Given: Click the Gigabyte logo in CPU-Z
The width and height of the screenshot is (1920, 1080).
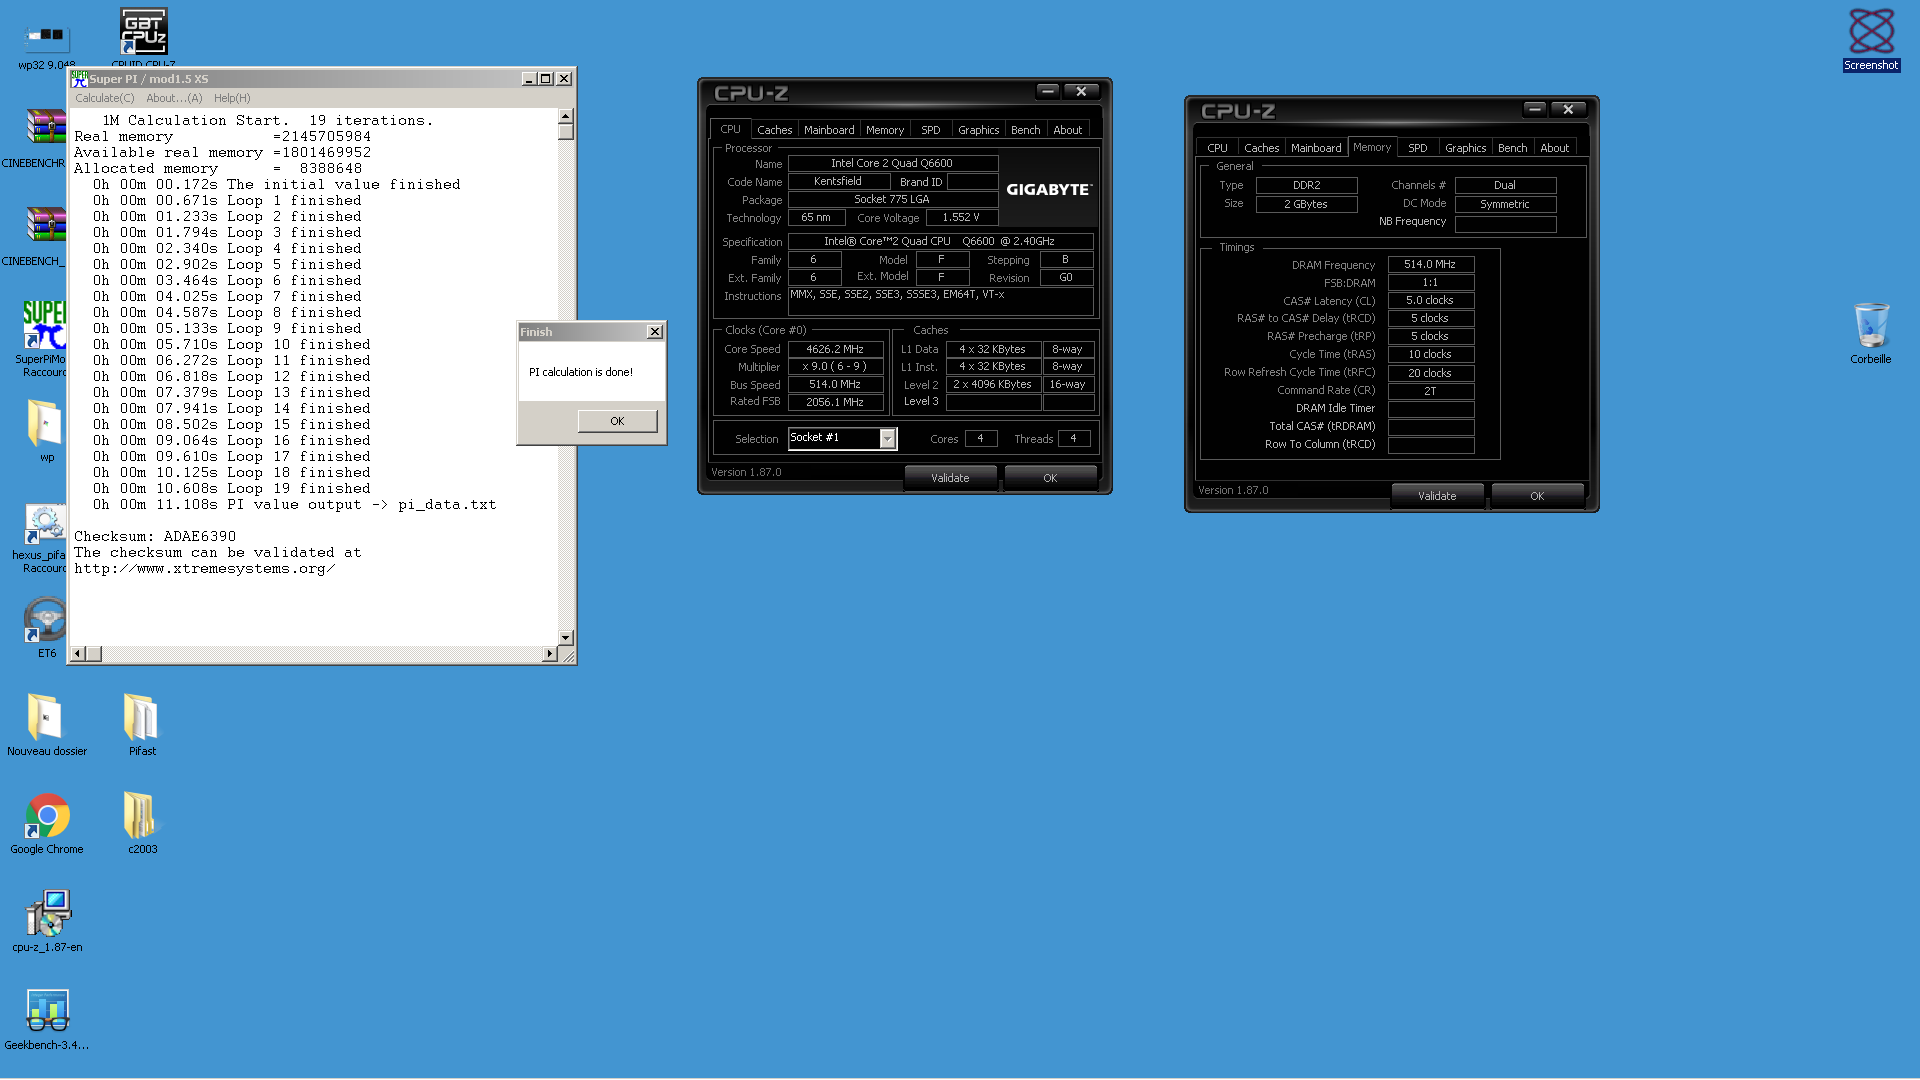Looking at the screenshot, I should click(1048, 189).
